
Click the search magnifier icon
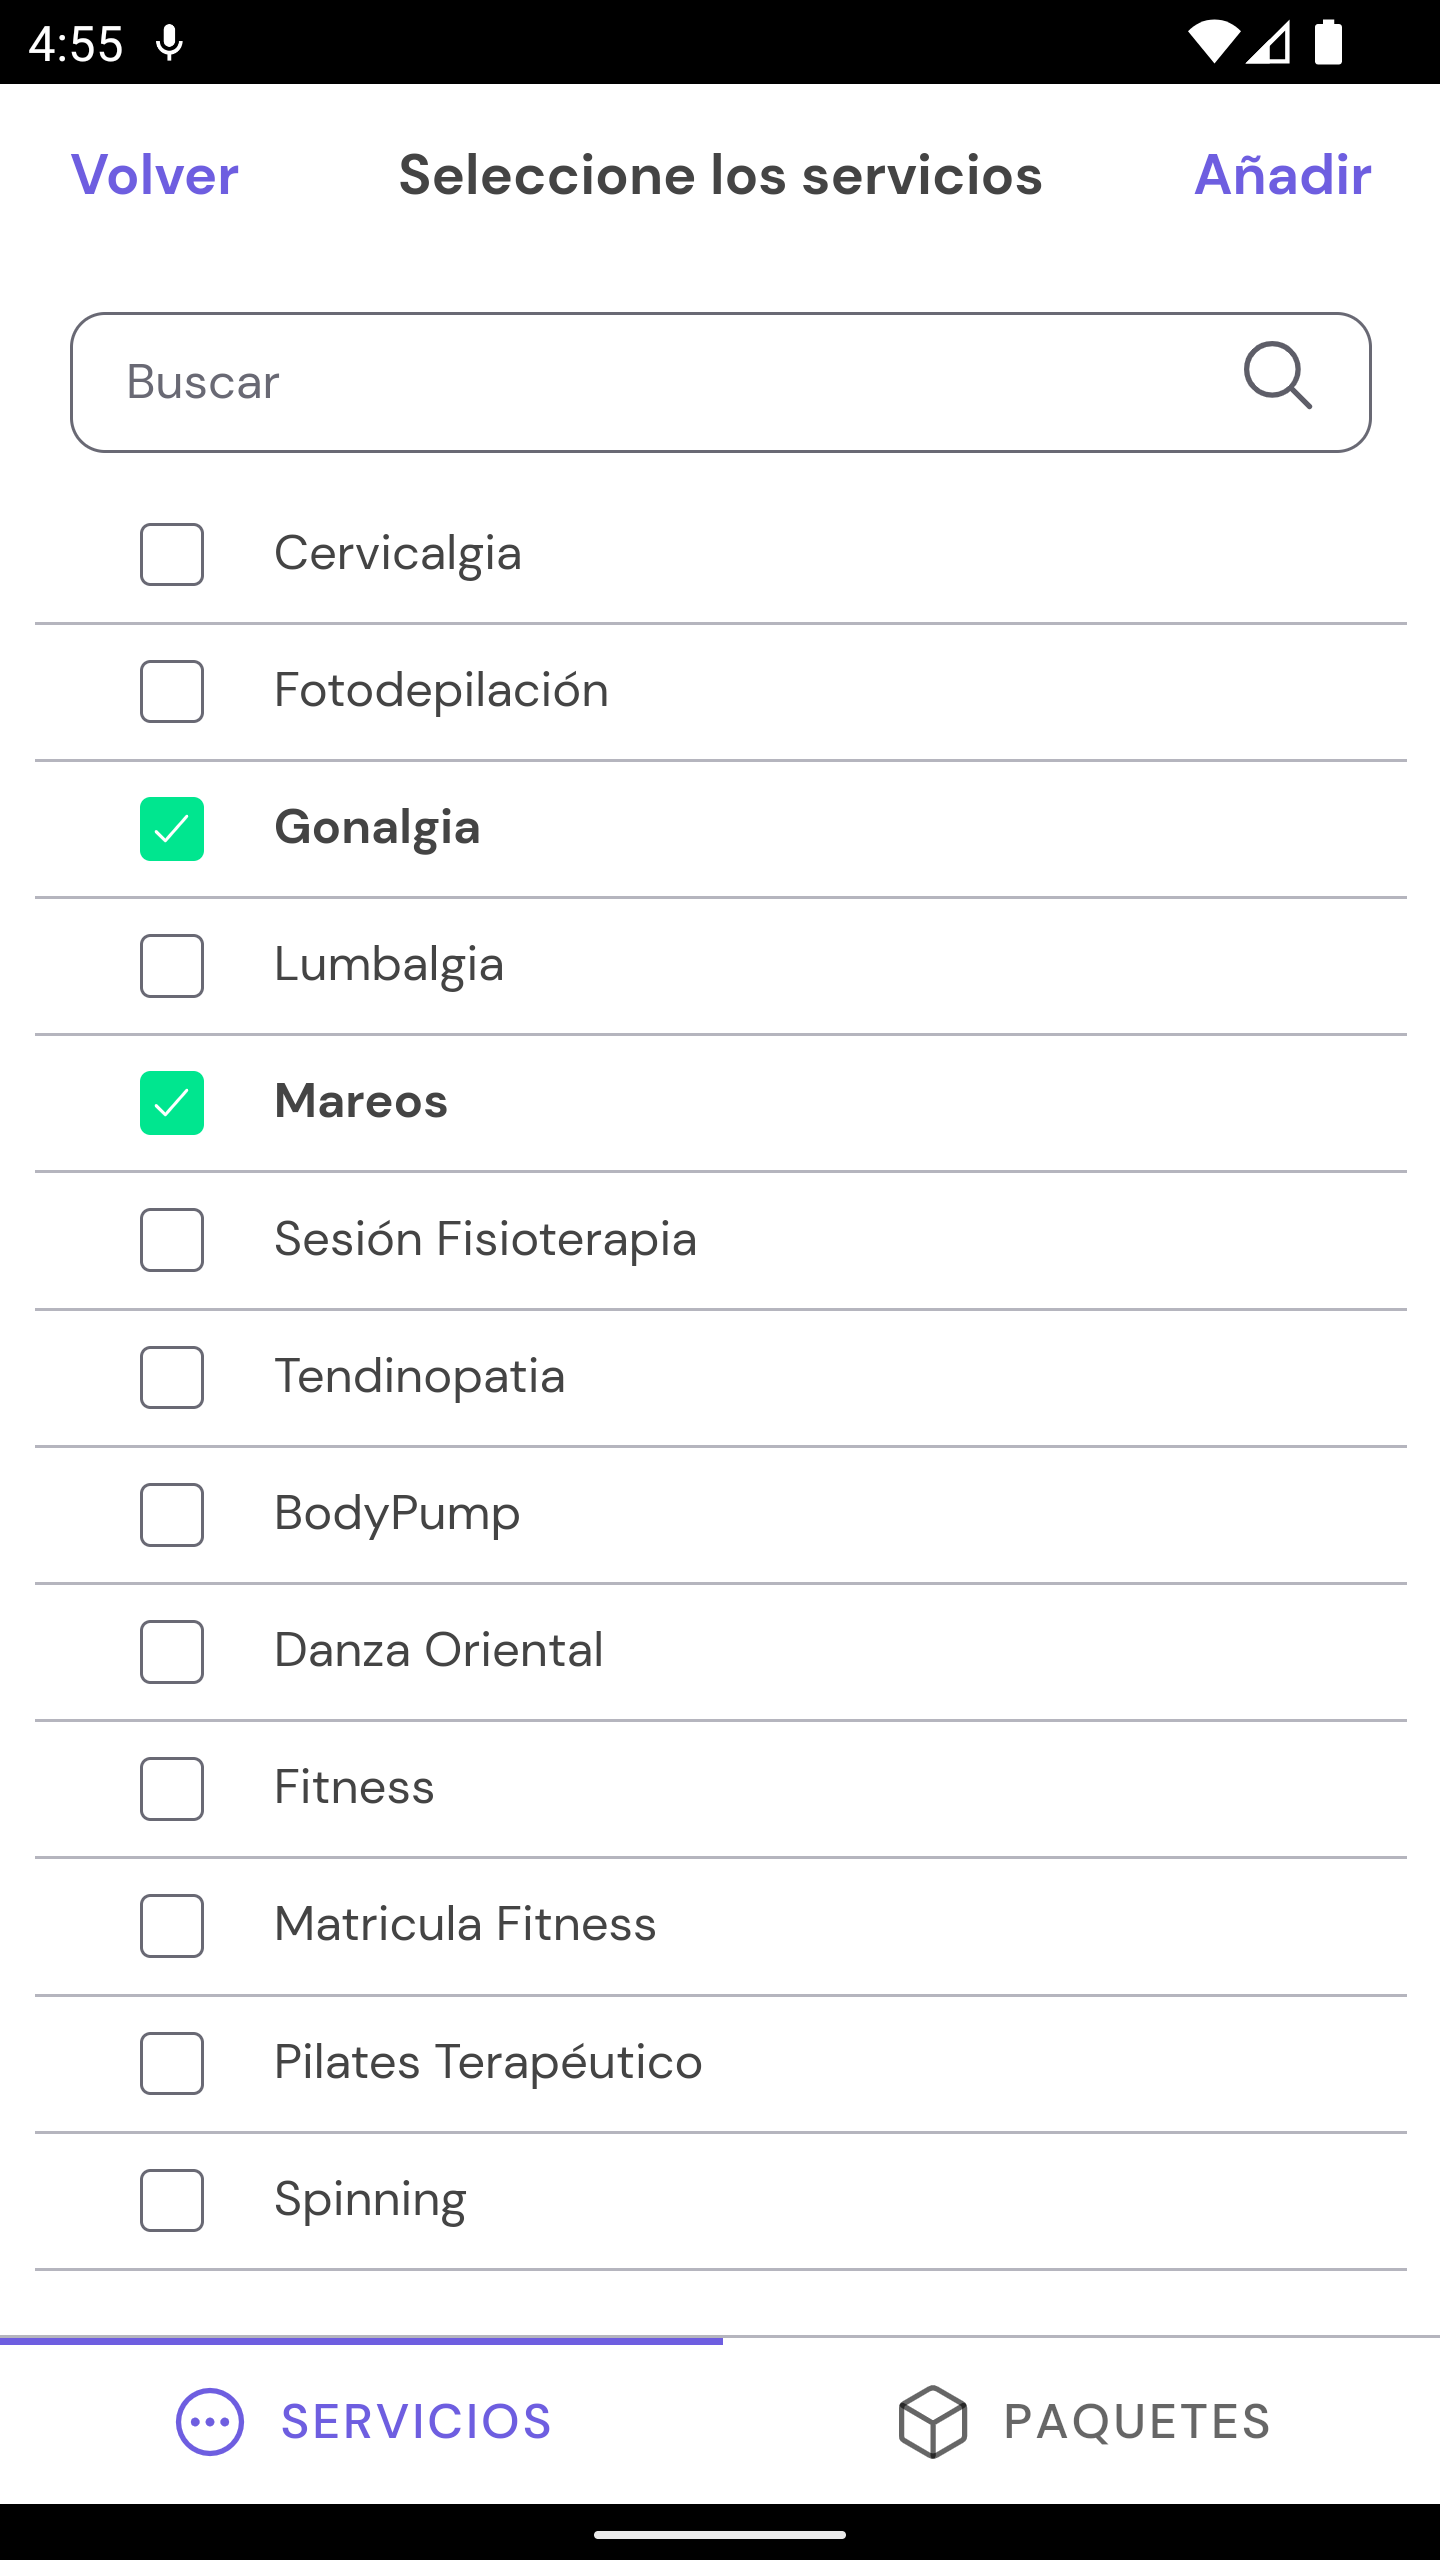pyautogui.click(x=1278, y=376)
